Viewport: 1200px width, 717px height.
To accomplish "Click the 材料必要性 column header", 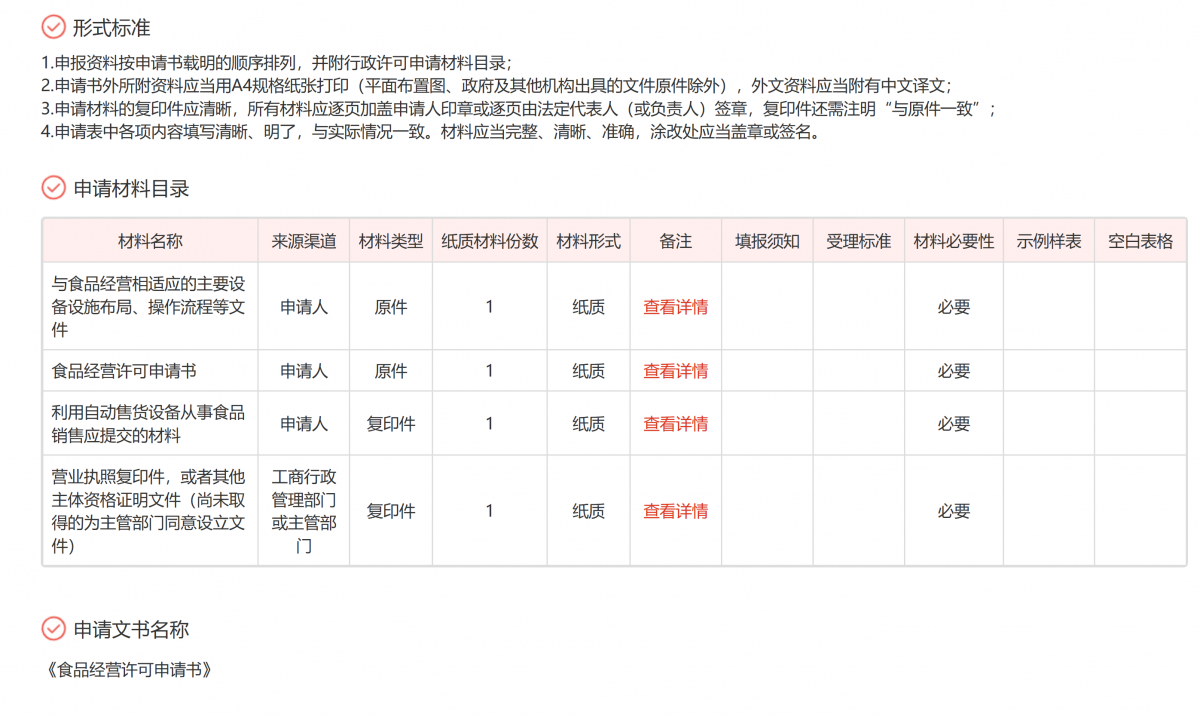I will (x=953, y=241).
